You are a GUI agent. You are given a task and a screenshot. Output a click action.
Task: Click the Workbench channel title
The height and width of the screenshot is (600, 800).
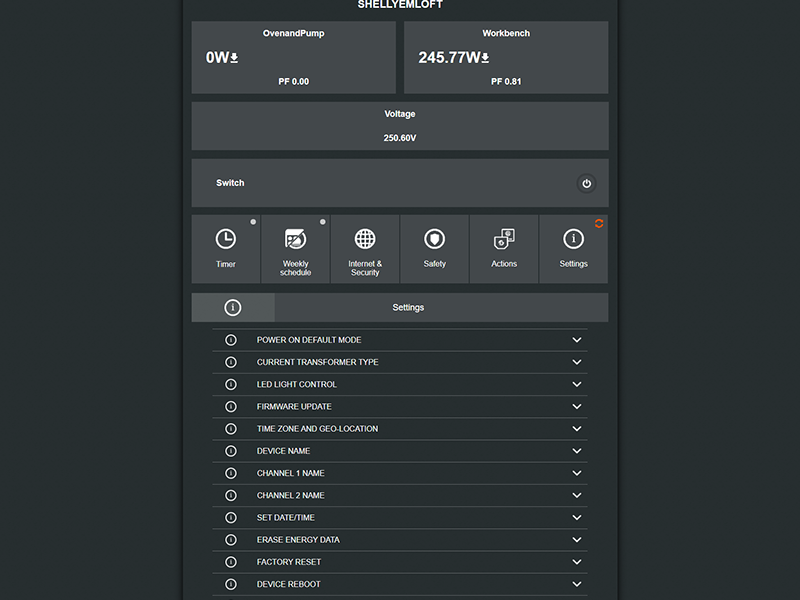[506, 33]
